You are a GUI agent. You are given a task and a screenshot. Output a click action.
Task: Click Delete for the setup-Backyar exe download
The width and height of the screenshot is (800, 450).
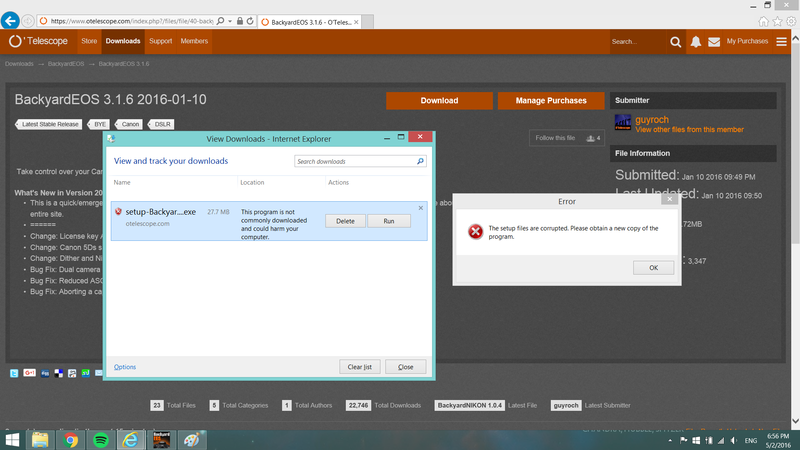[x=345, y=221]
